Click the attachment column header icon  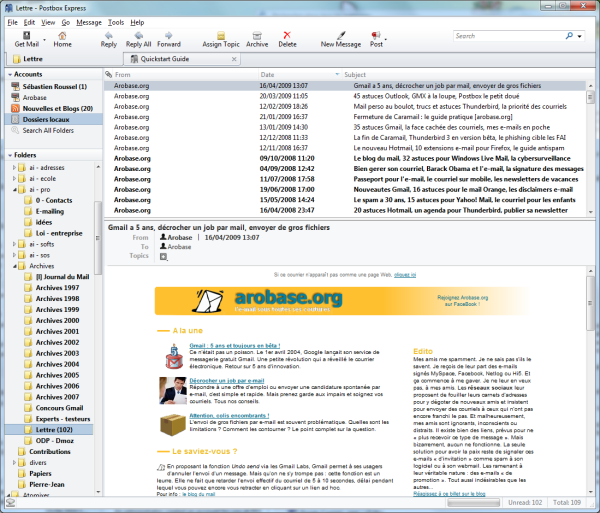pyautogui.click(x=109, y=74)
